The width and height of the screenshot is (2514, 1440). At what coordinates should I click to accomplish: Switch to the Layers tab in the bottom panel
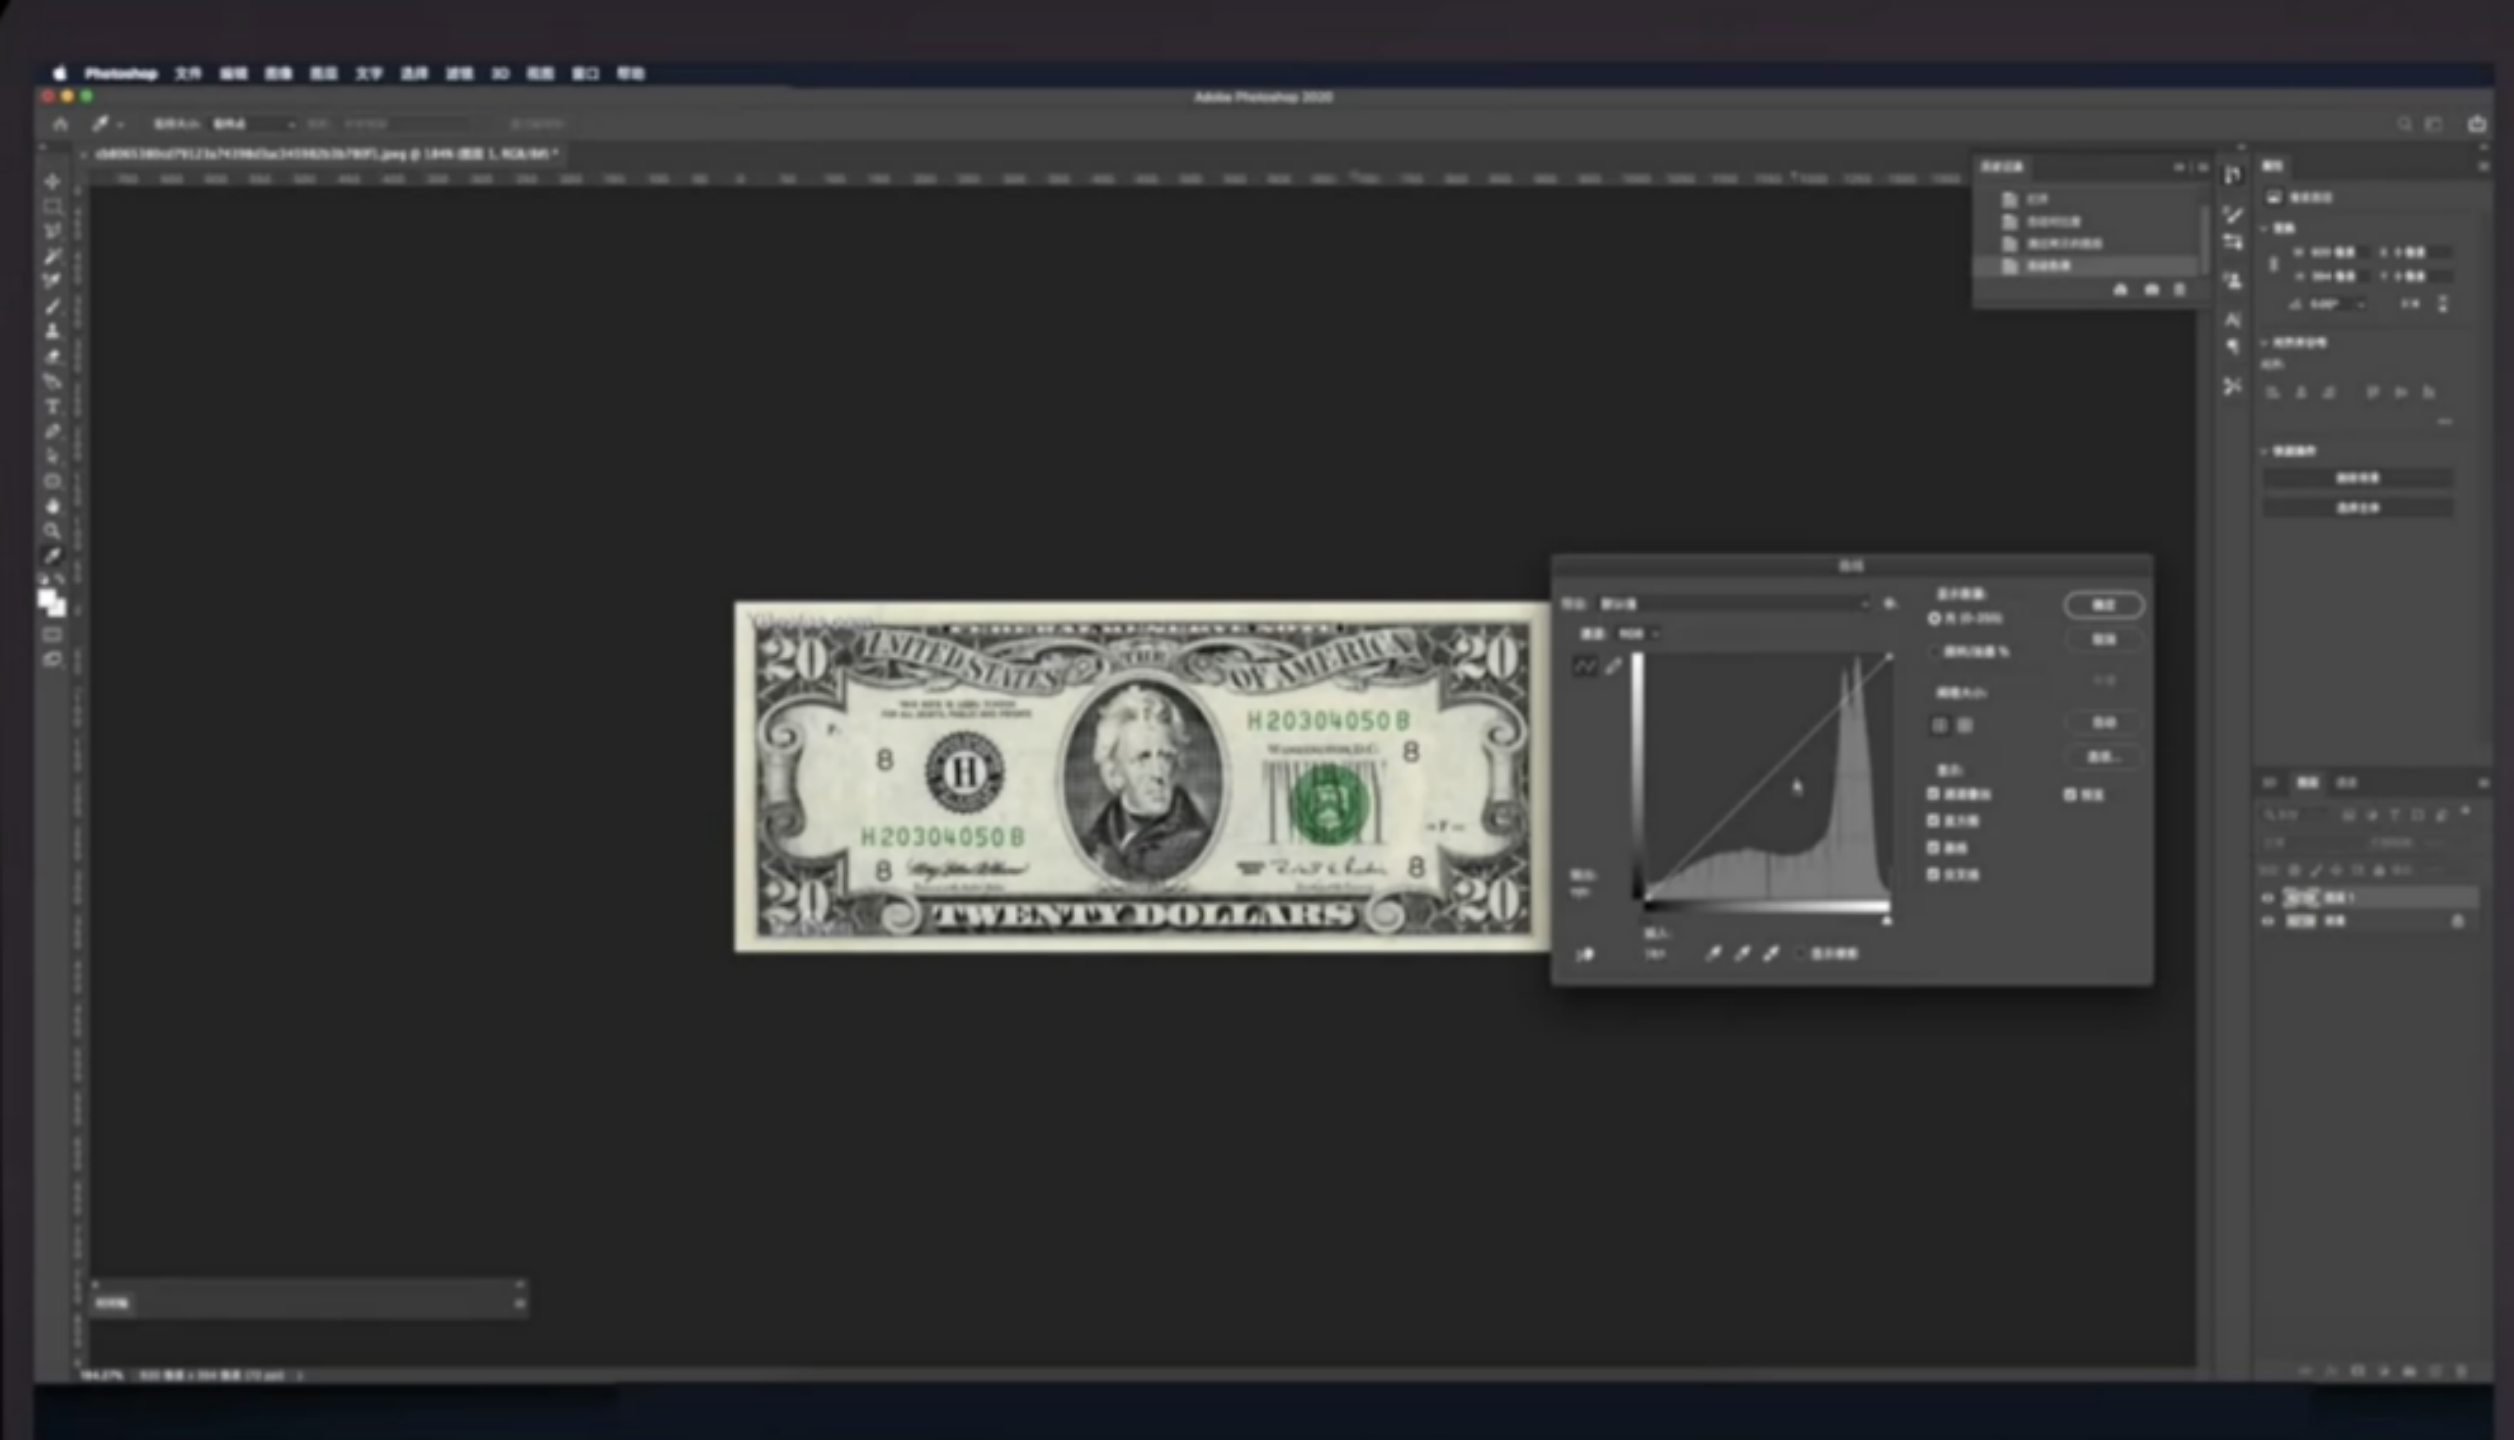point(2307,783)
